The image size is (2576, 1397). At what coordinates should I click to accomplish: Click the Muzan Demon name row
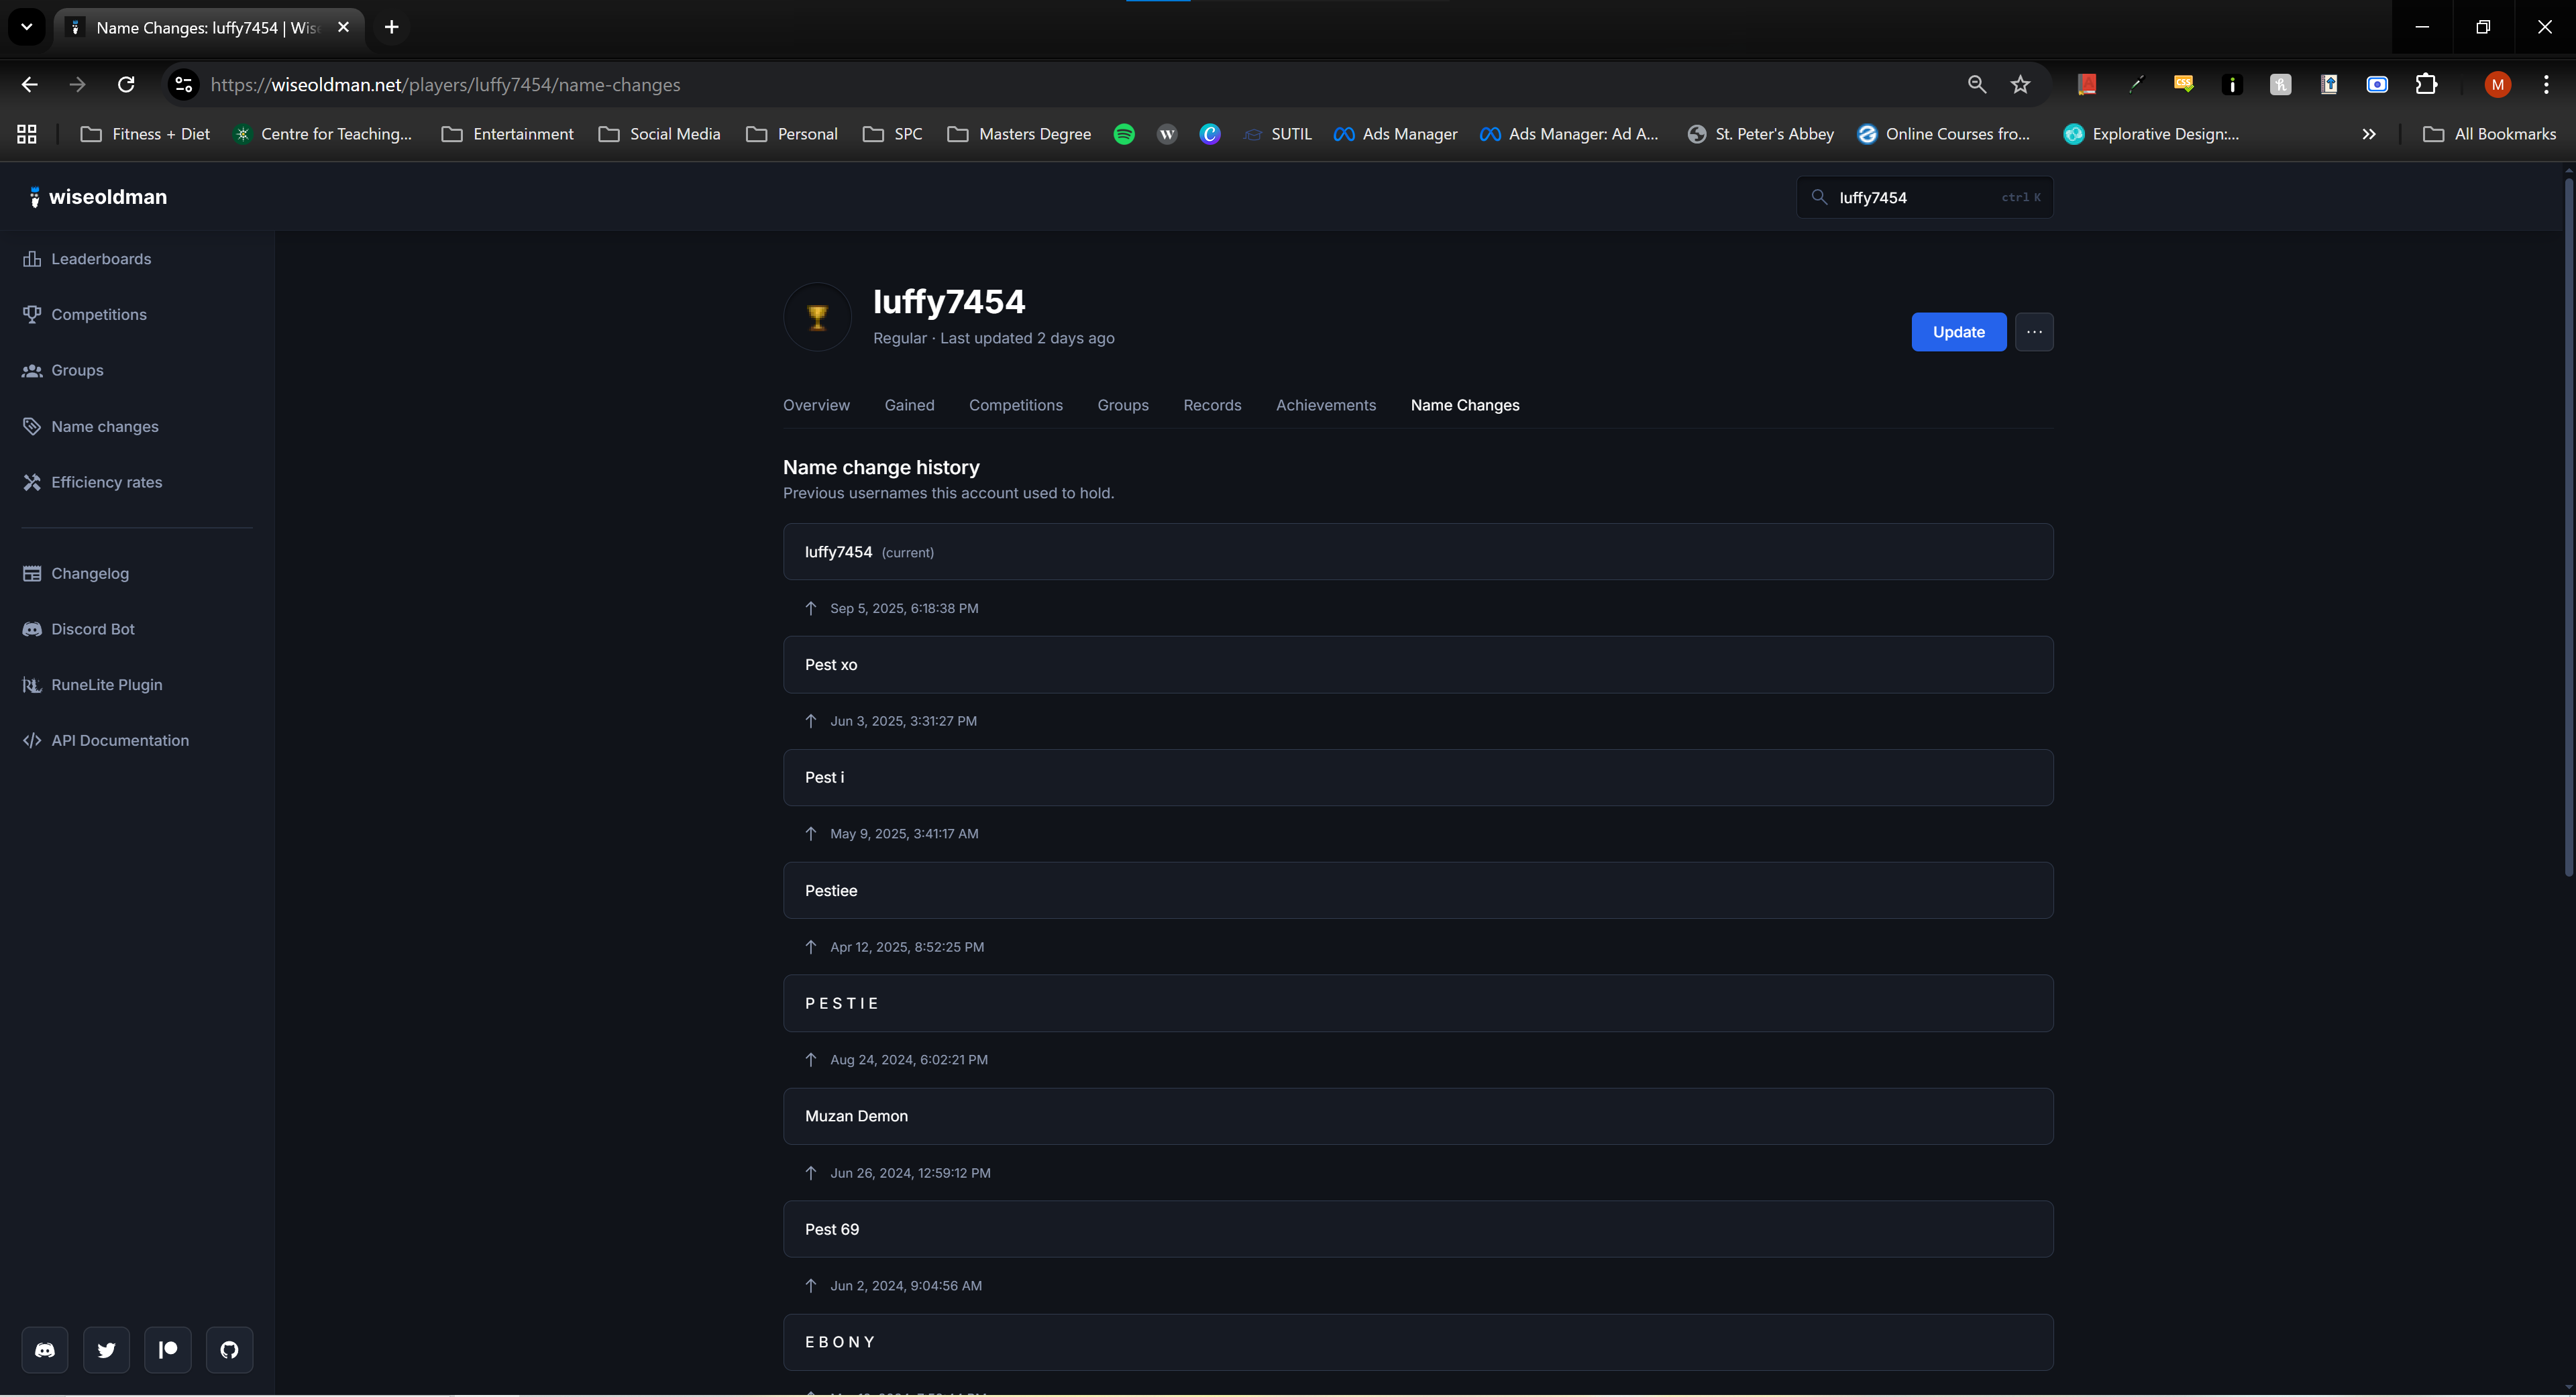point(1418,1116)
